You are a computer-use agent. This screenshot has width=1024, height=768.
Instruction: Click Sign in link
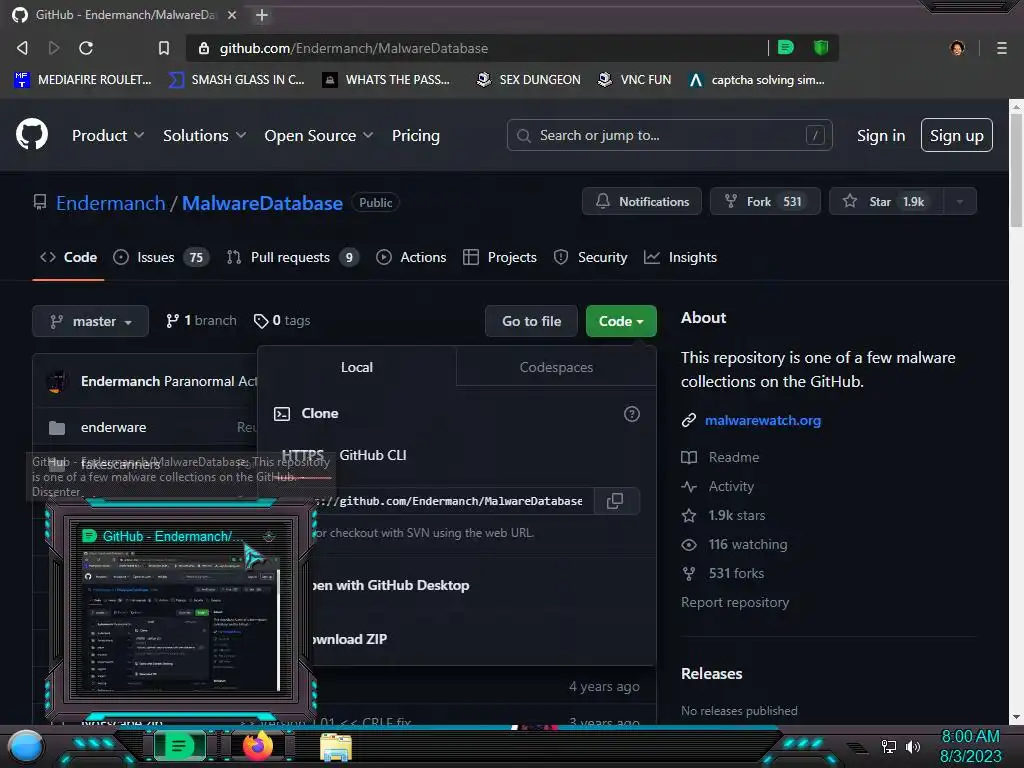point(880,135)
